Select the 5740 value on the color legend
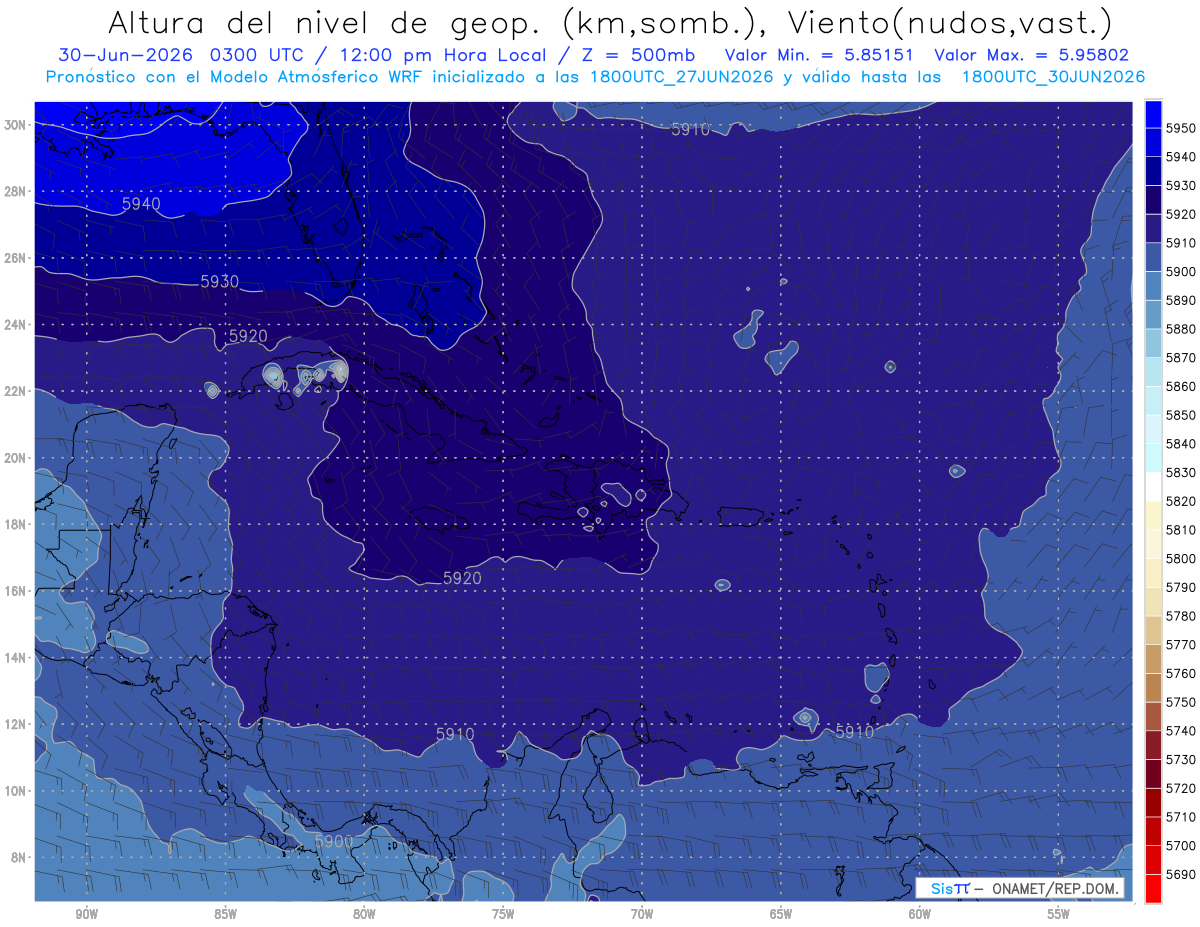The width and height of the screenshot is (1200, 927). click(x=1180, y=730)
